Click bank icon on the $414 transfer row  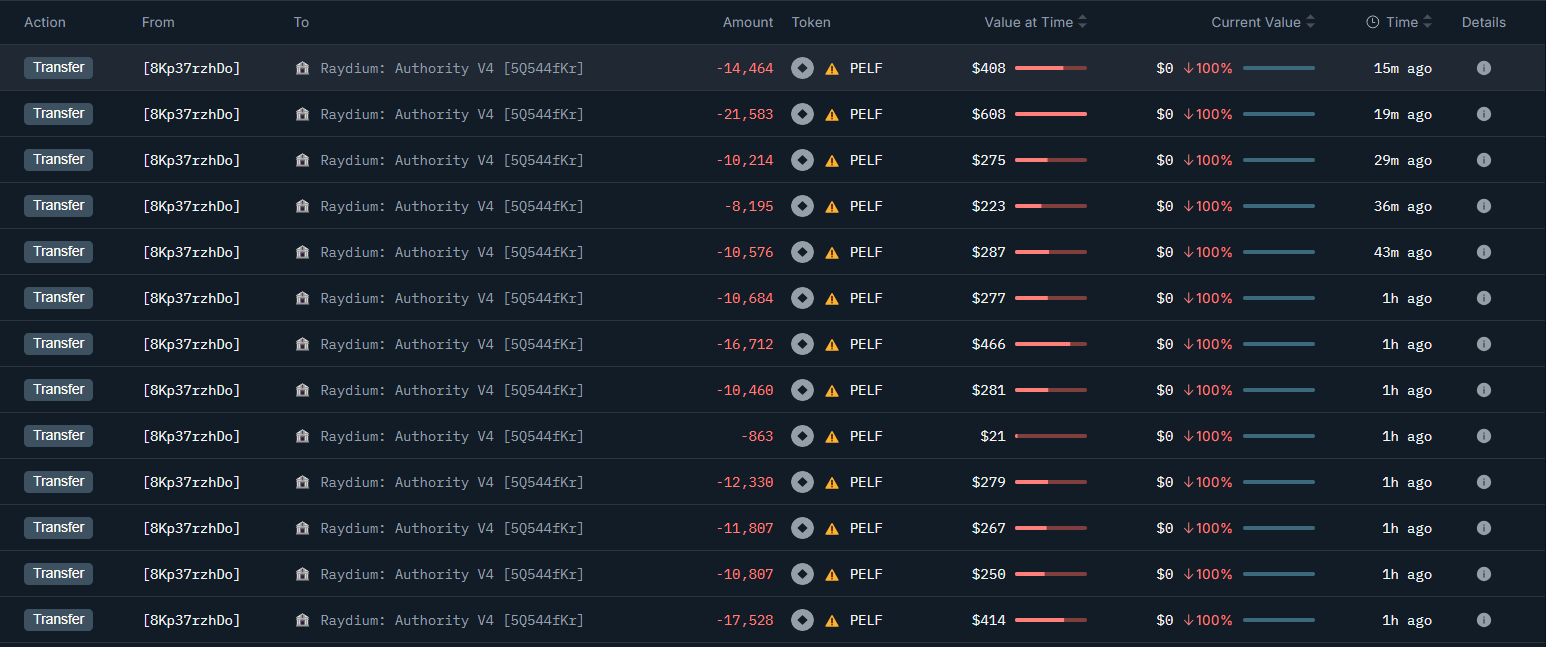[x=303, y=620]
